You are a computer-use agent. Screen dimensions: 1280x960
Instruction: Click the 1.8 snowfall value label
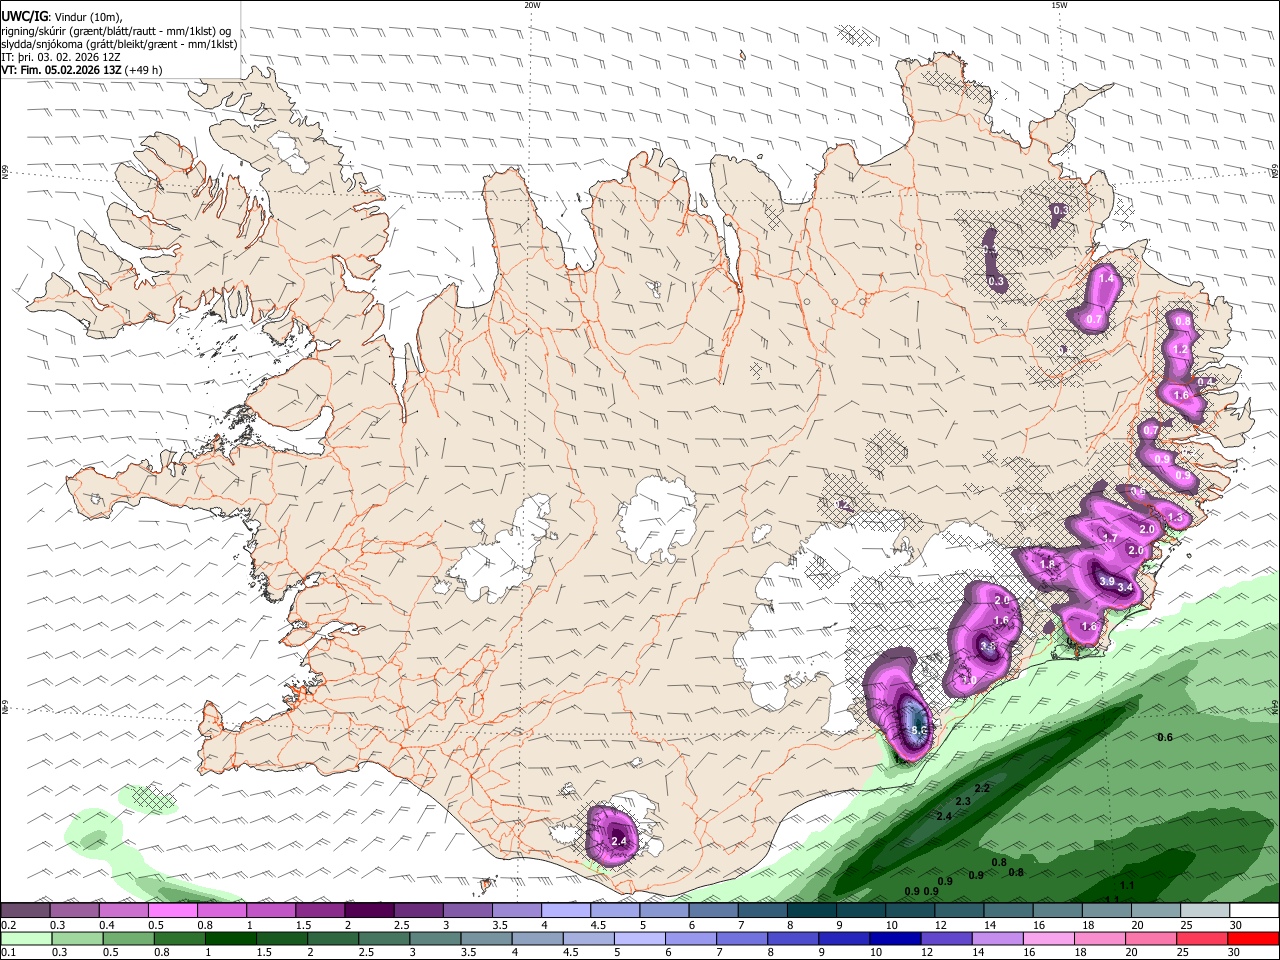point(1048,565)
